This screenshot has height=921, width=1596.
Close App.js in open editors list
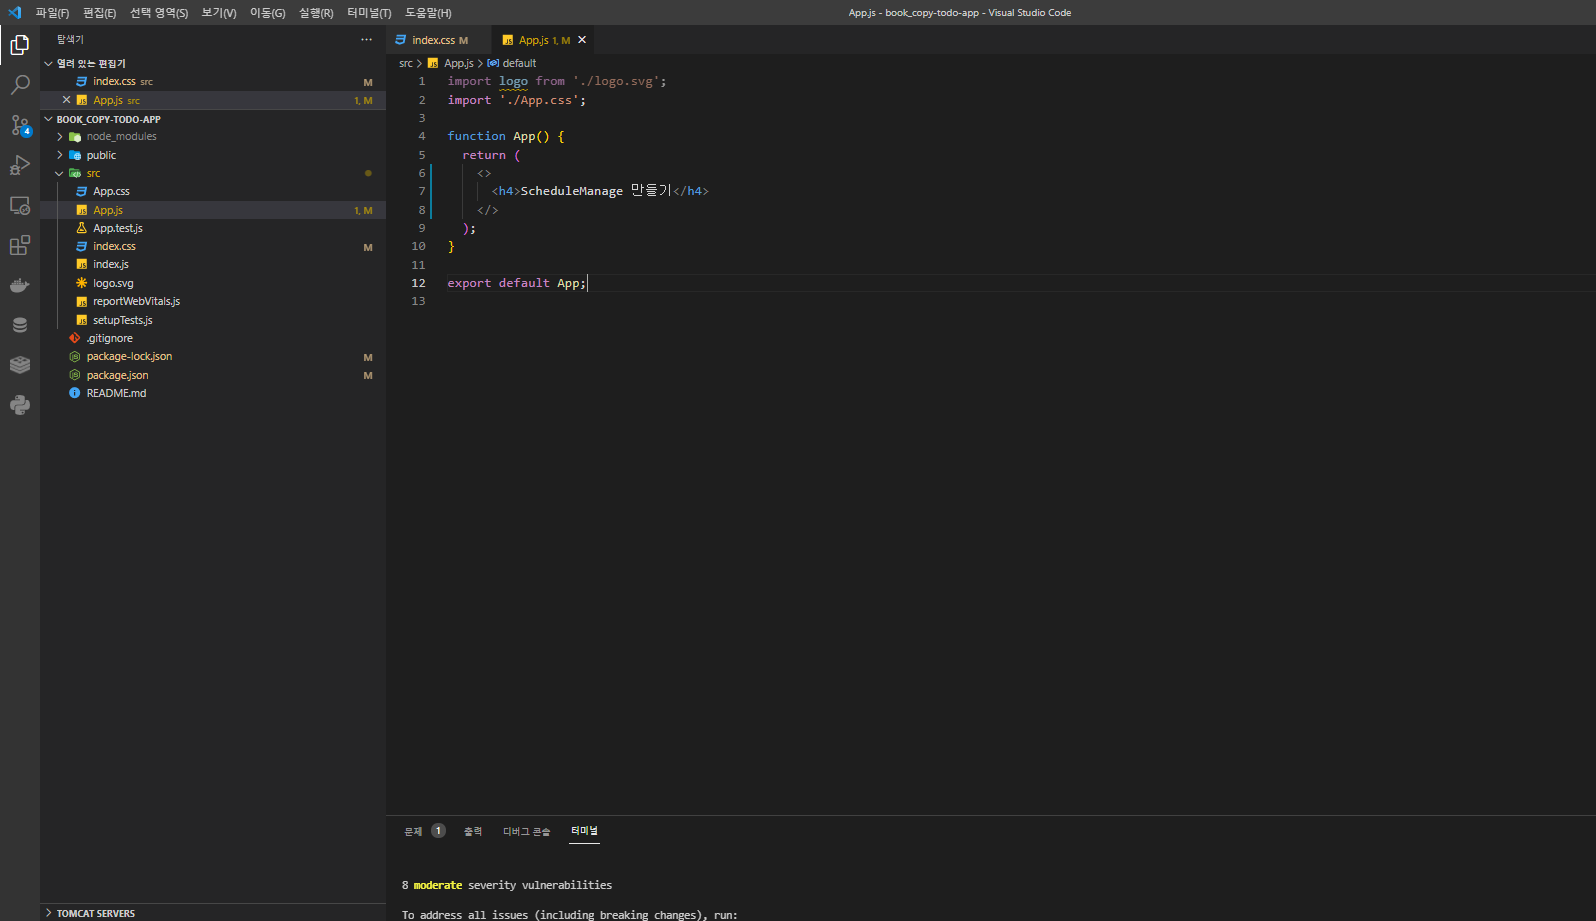coord(67,100)
